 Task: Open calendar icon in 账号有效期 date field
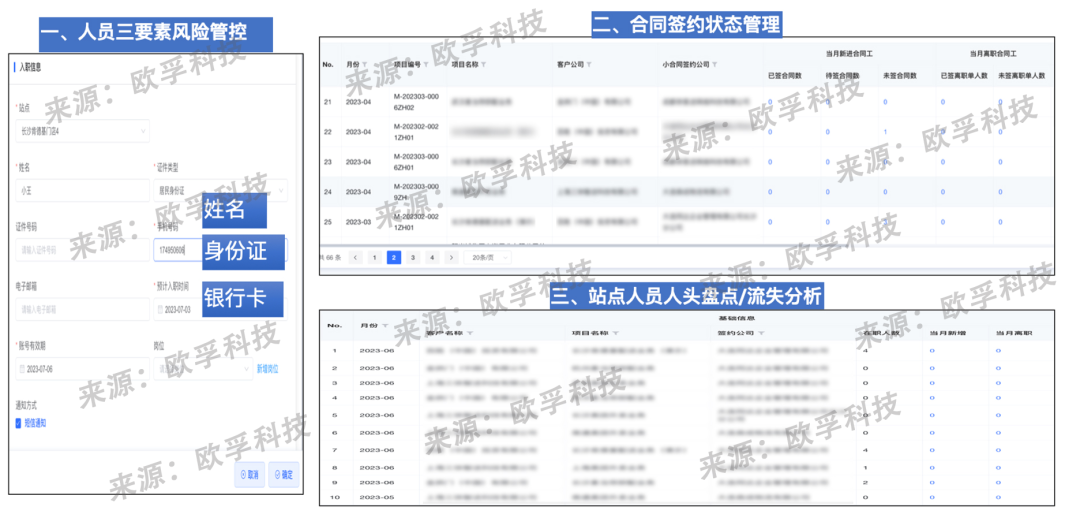(x=21, y=369)
